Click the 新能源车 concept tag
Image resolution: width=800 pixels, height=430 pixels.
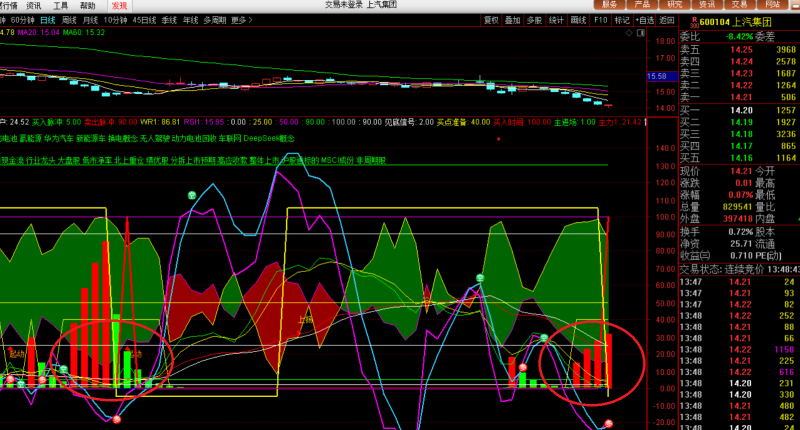click(91, 138)
